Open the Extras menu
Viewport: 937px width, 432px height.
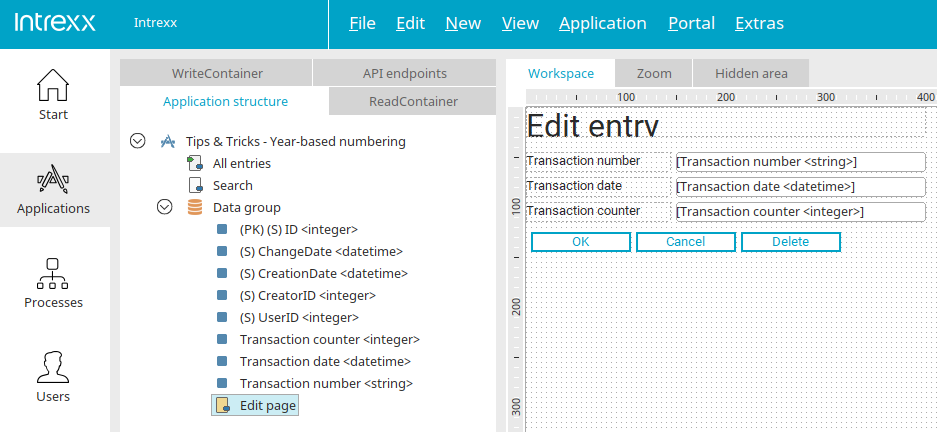coord(760,23)
